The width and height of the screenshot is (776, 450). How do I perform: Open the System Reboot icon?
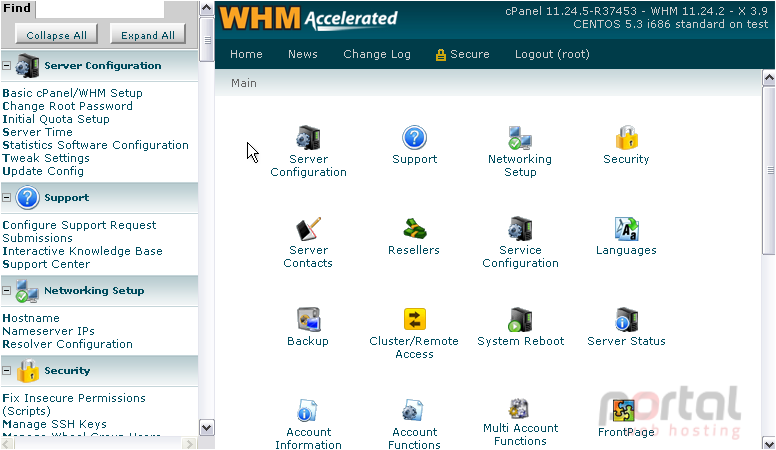point(520,320)
